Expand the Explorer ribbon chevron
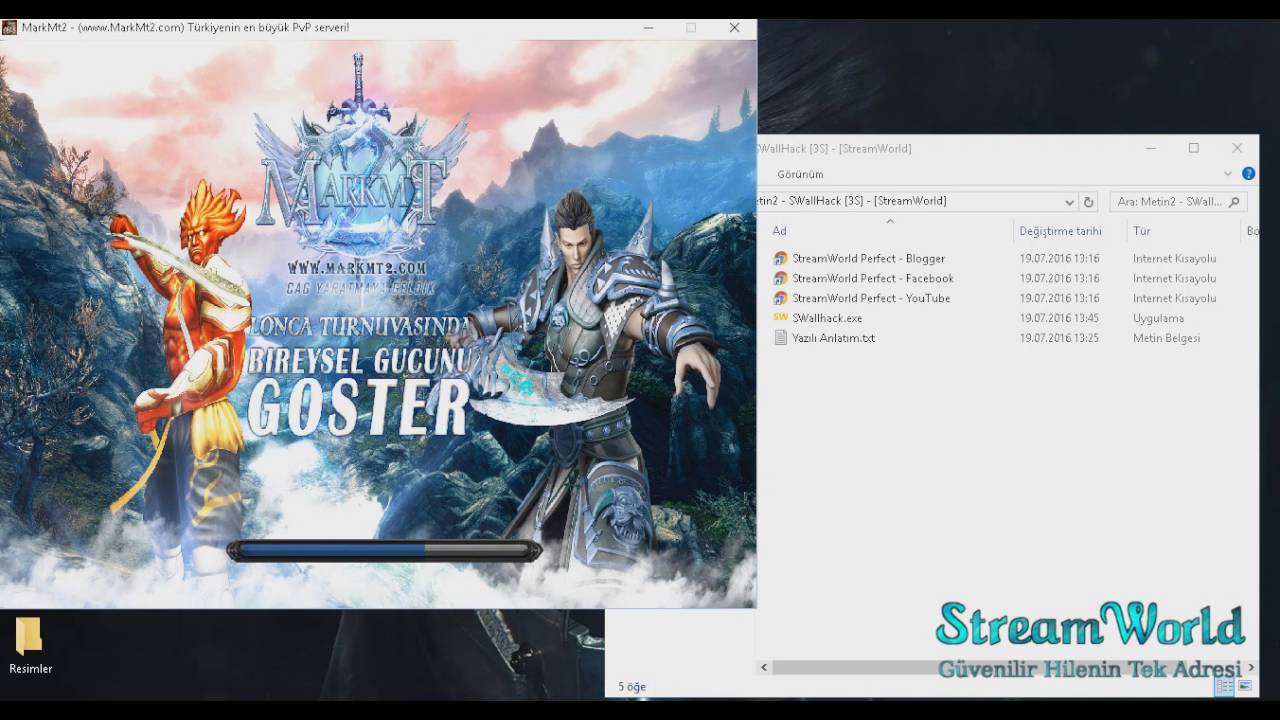 (x=1228, y=174)
